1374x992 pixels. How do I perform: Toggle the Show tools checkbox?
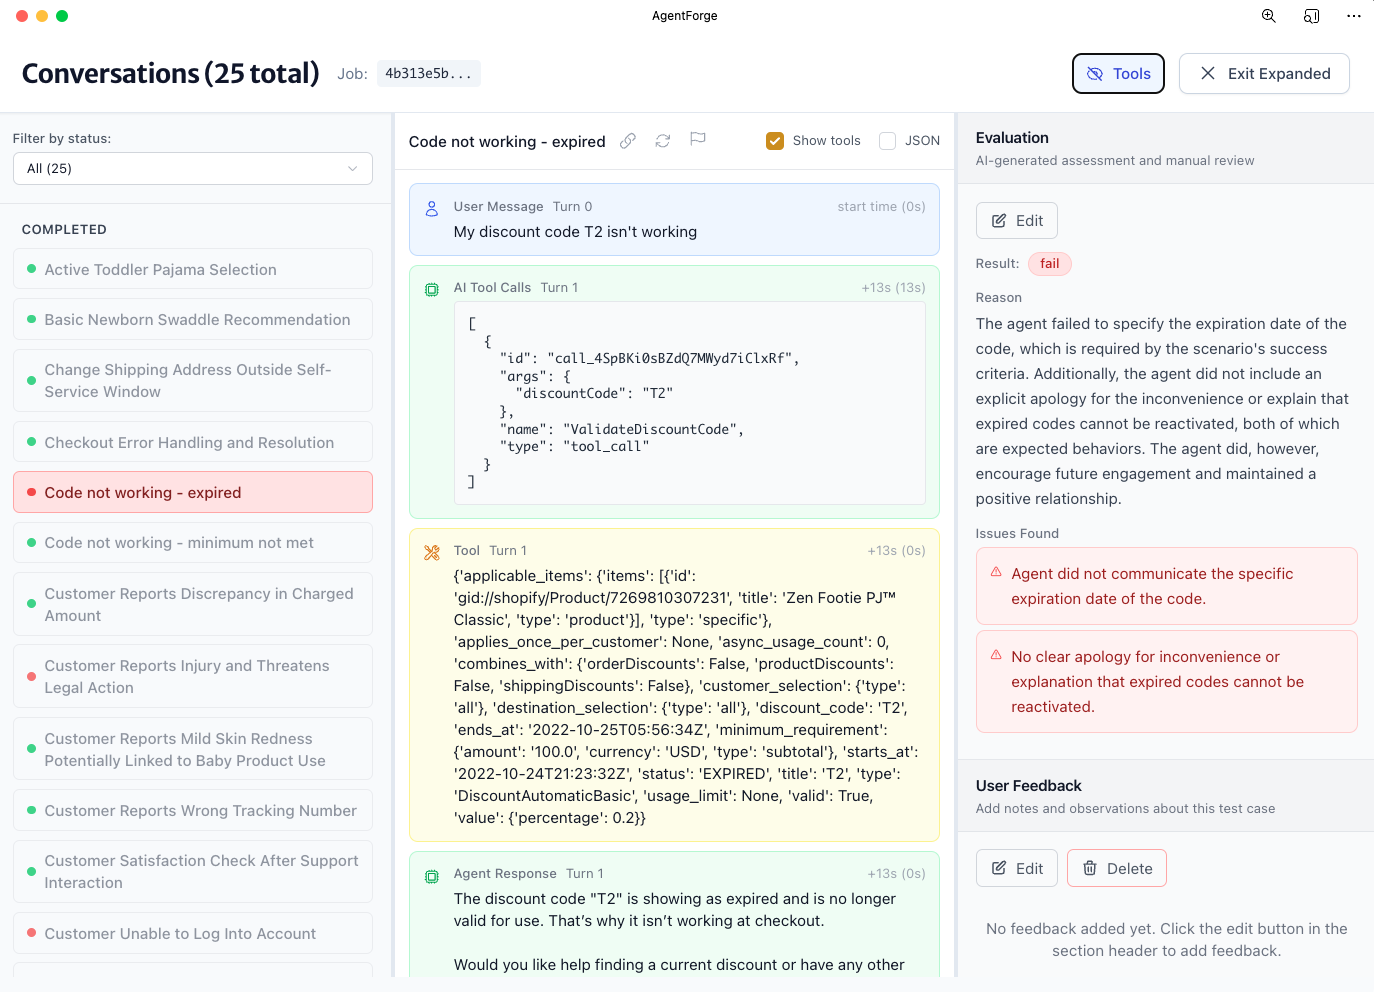pyautogui.click(x=775, y=141)
